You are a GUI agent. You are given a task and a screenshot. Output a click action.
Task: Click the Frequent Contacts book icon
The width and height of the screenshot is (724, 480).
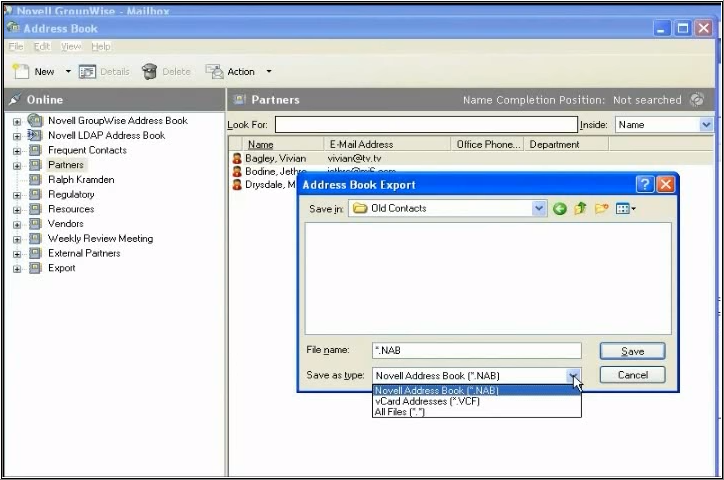point(35,150)
